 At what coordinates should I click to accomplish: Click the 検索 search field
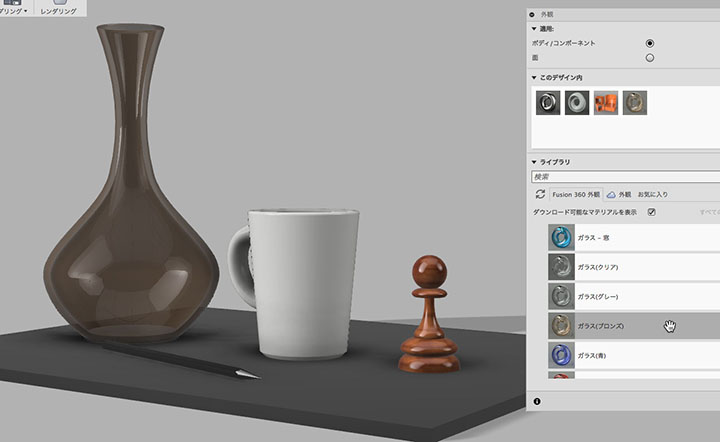click(x=625, y=177)
